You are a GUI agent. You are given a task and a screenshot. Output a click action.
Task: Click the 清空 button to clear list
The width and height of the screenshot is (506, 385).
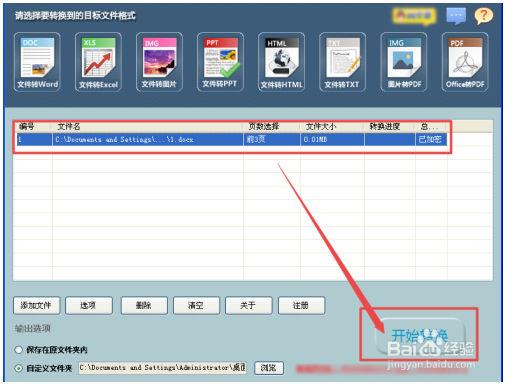tap(196, 305)
